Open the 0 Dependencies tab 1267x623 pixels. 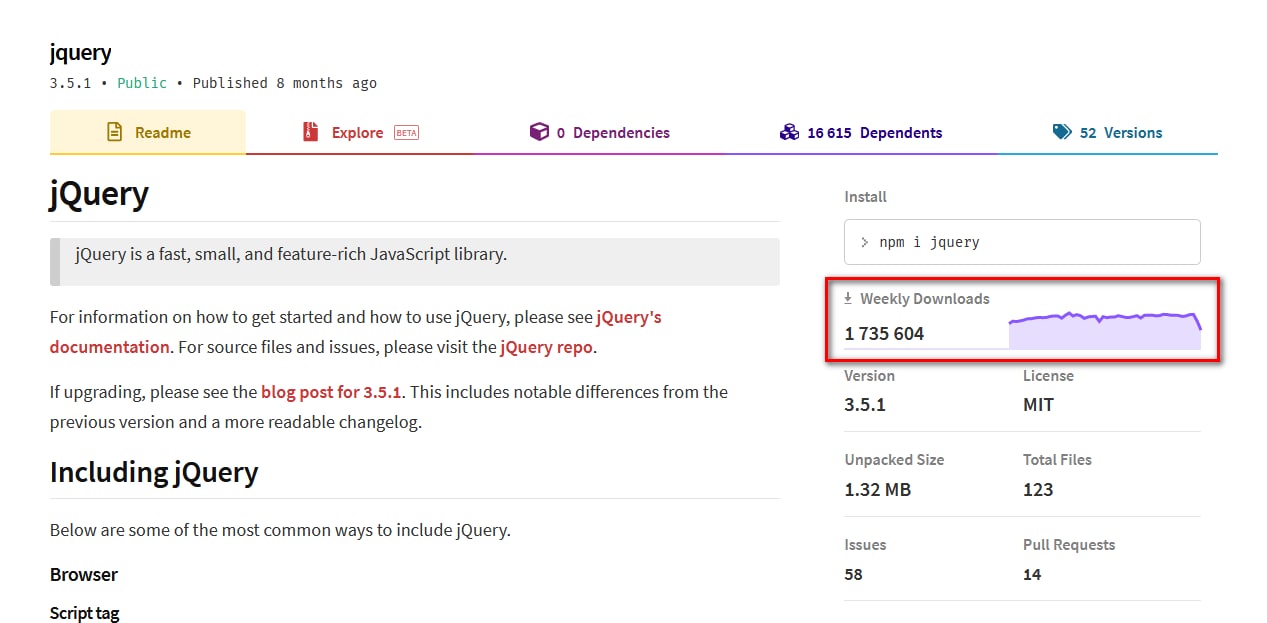coord(600,132)
